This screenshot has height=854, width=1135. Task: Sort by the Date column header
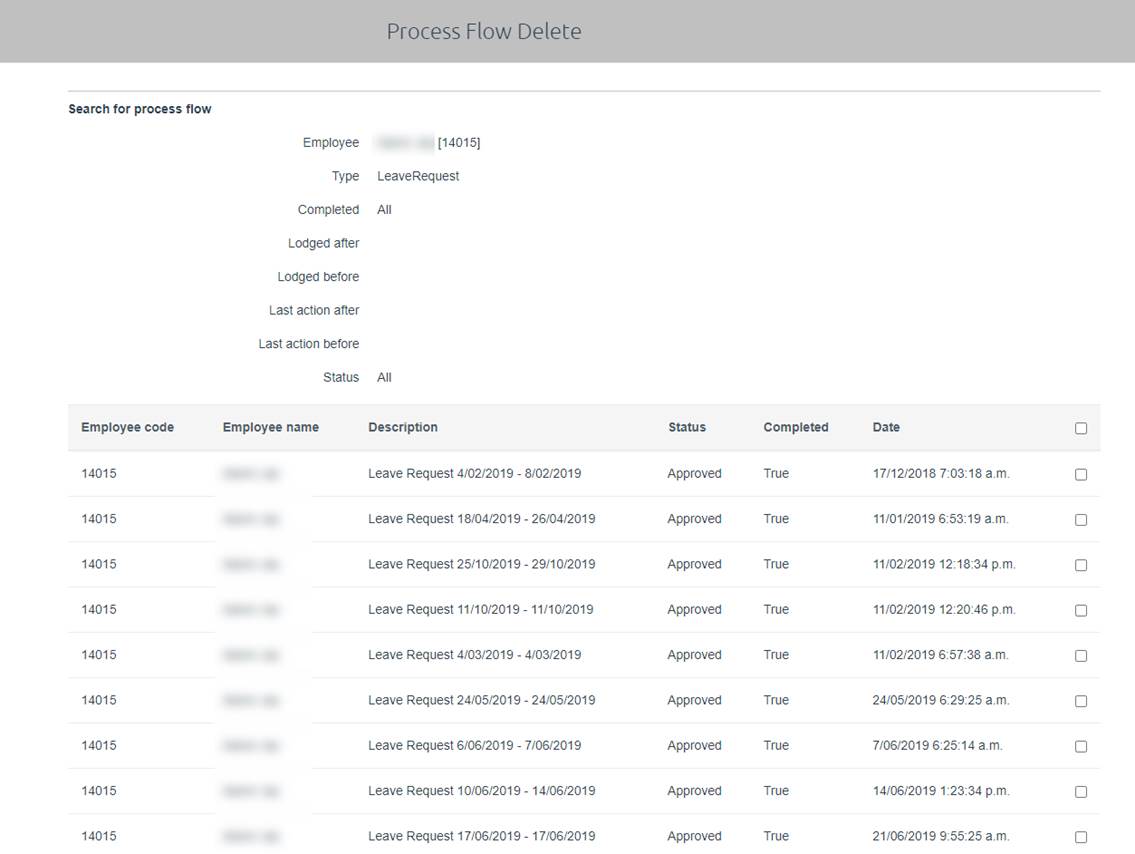tap(886, 427)
